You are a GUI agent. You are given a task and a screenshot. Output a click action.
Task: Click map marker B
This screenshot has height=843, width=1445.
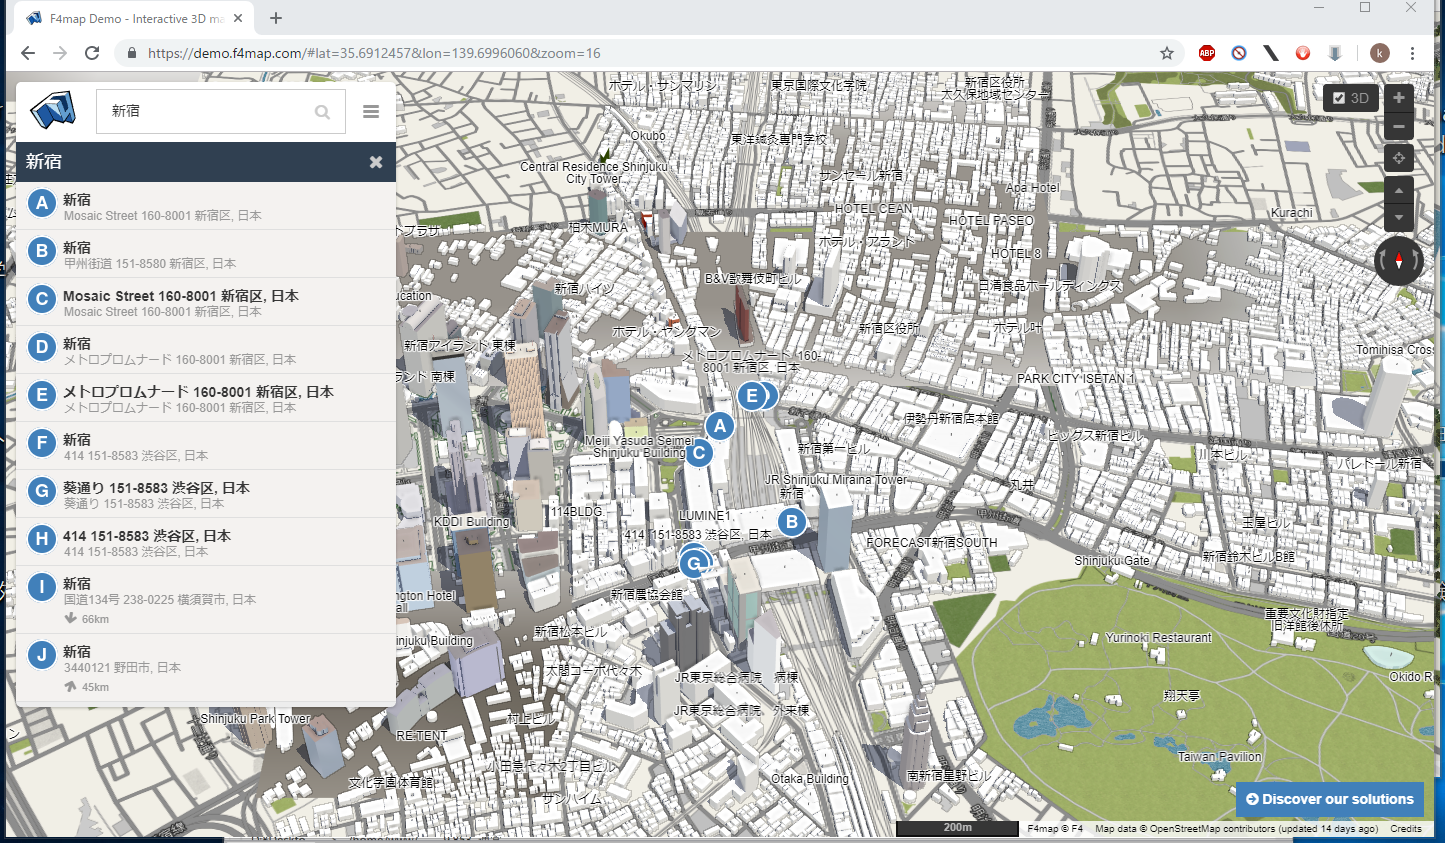[x=791, y=521]
